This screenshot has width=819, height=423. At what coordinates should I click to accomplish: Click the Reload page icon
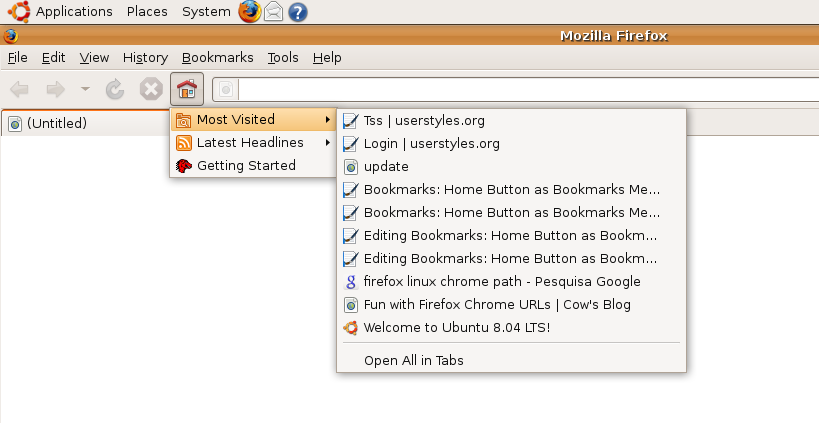pos(114,89)
